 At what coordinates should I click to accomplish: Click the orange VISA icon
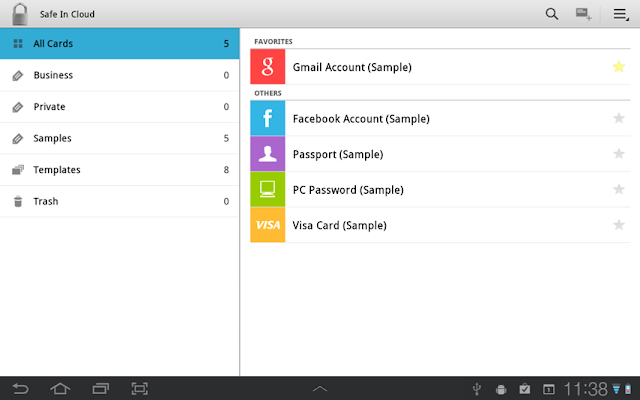point(268,225)
